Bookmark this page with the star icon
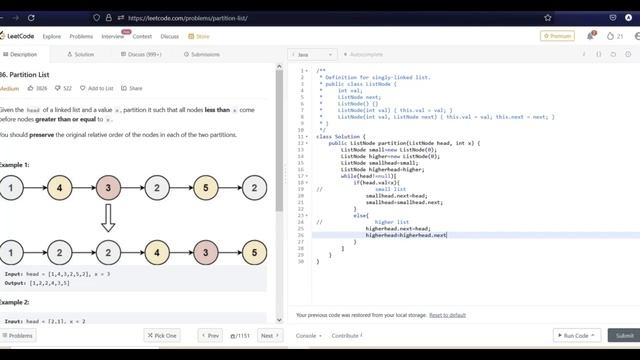Viewport: 640px width, 360px height. coord(548,18)
